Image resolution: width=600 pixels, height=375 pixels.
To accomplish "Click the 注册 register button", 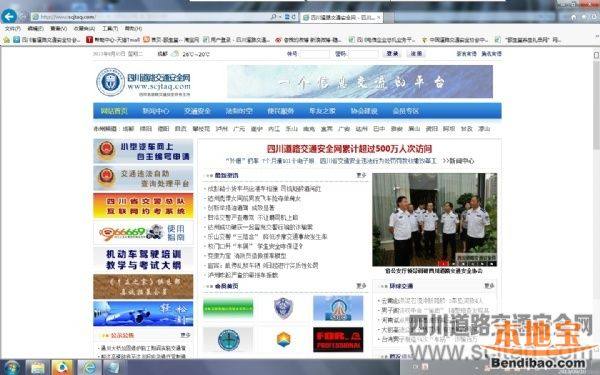I will tap(416, 54).
